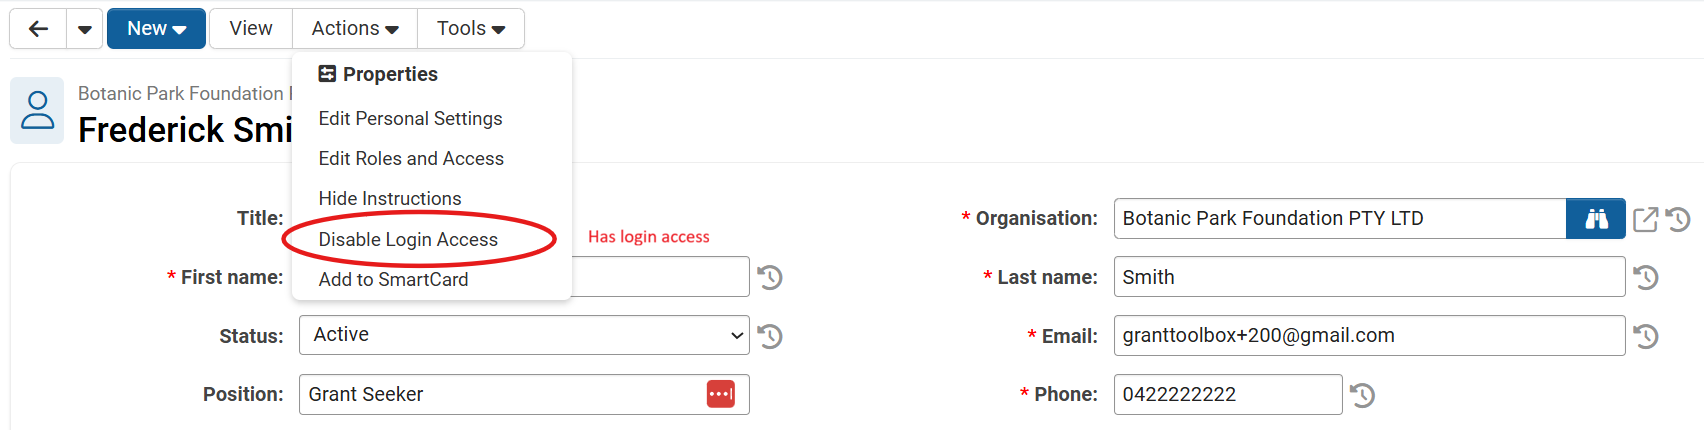This screenshot has height=430, width=1704.
Task: View history icon for Email field
Action: [1646, 336]
